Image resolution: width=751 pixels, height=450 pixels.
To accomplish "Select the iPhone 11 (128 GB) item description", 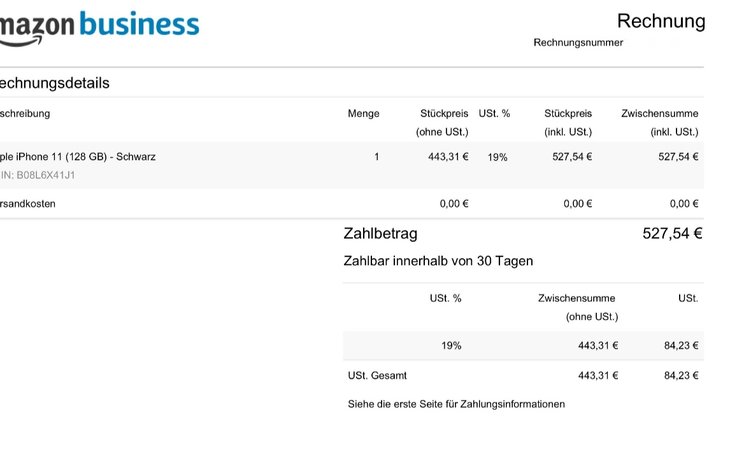I will pos(78,156).
